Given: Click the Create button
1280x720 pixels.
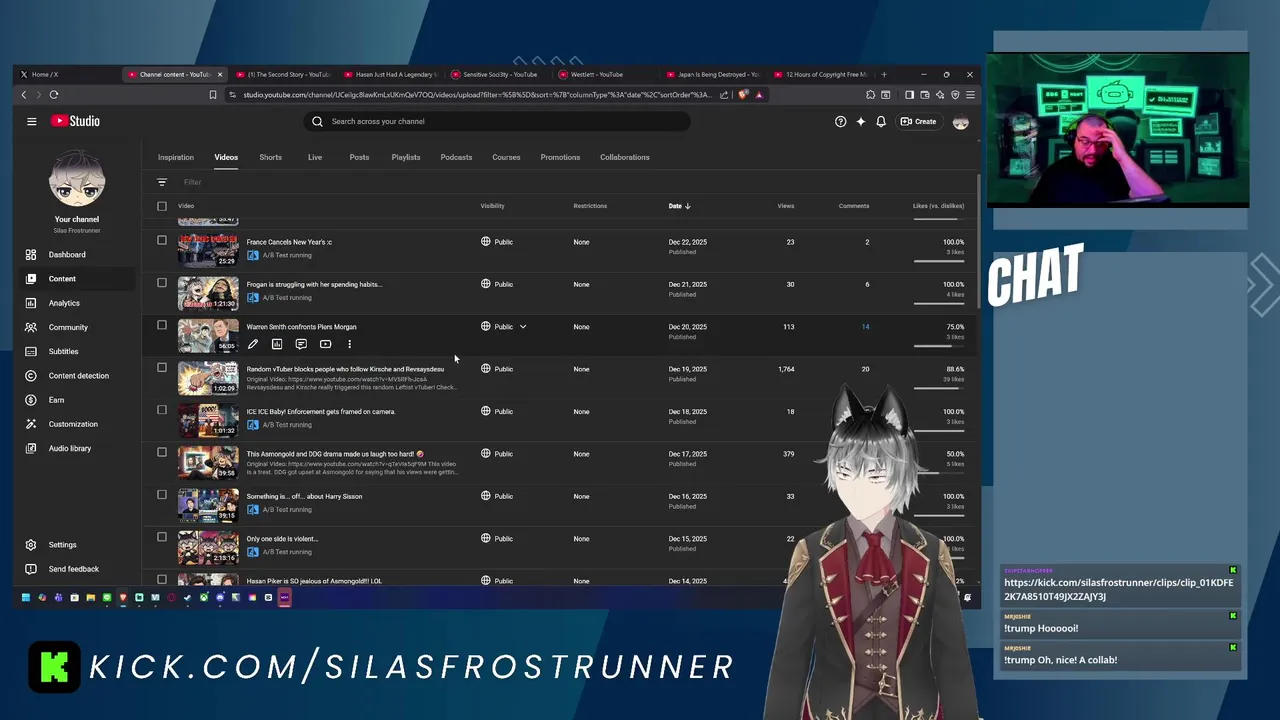Looking at the screenshot, I should [919, 121].
